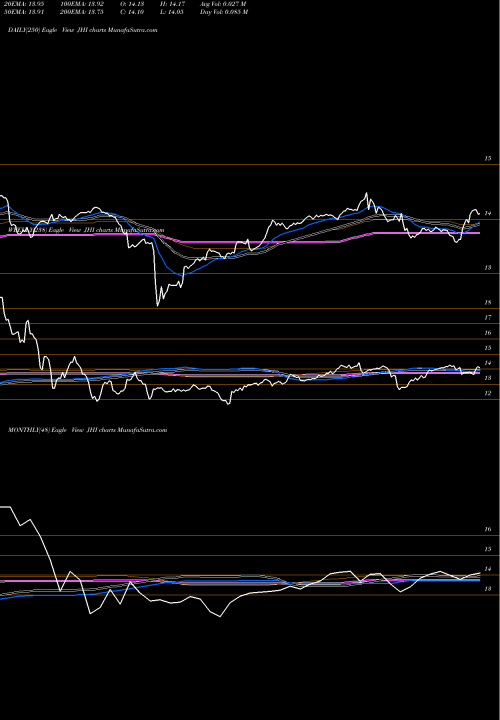Click the 13 price label on monthly chart
The width and height of the screenshot is (500, 720).
click(488, 589)
